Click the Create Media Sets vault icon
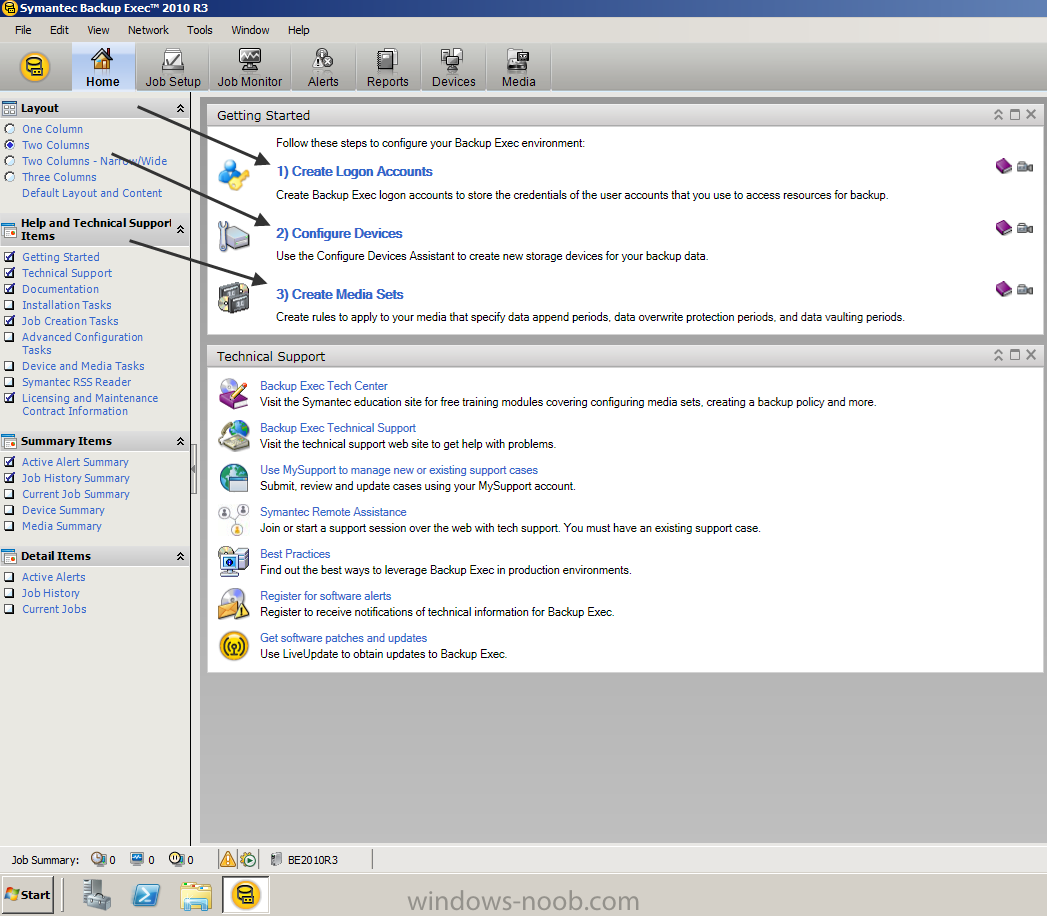This screenshot has height=916, width=1047. pos(234,297)
